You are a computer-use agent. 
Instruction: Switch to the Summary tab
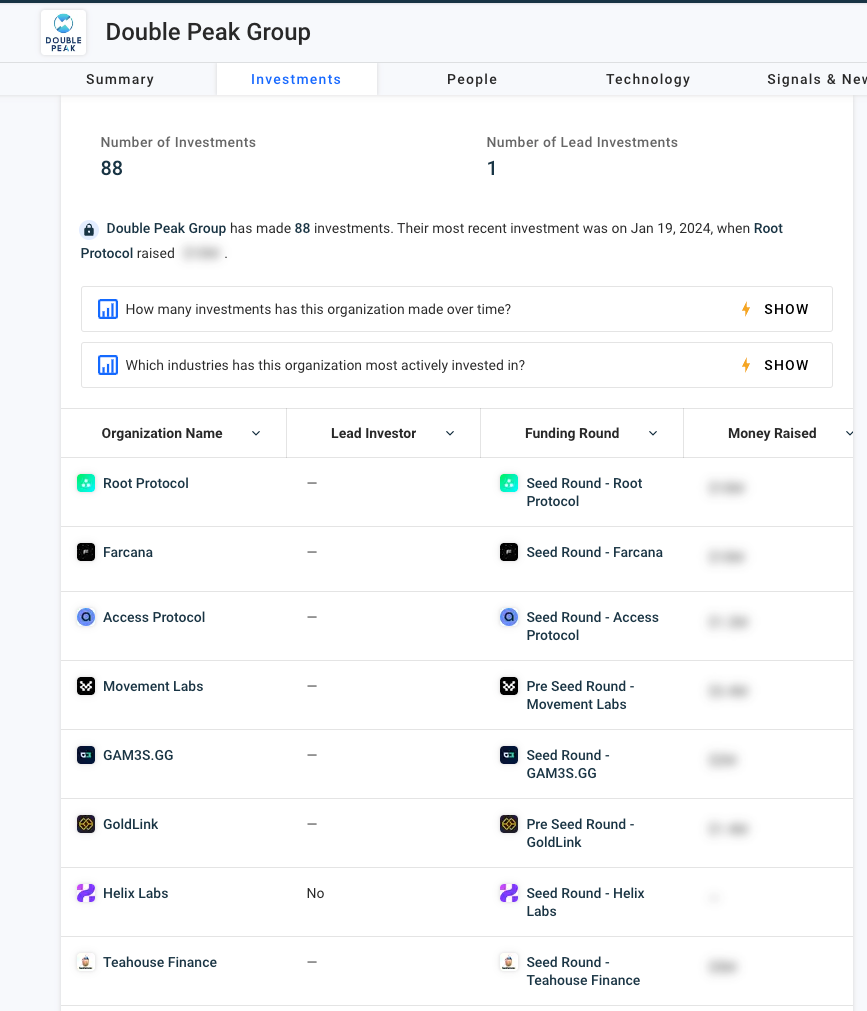[x=120, y=79]
